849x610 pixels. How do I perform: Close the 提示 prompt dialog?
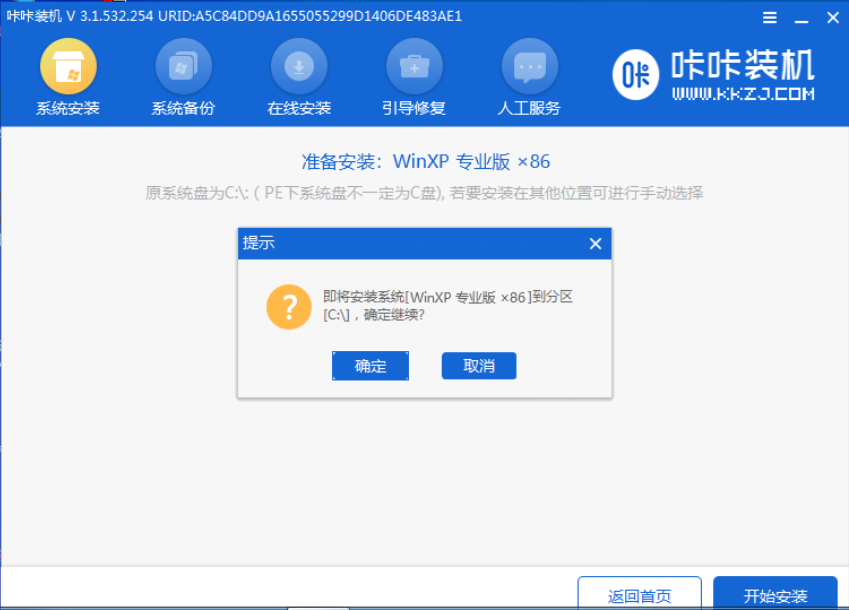click(x=595, y=243)
